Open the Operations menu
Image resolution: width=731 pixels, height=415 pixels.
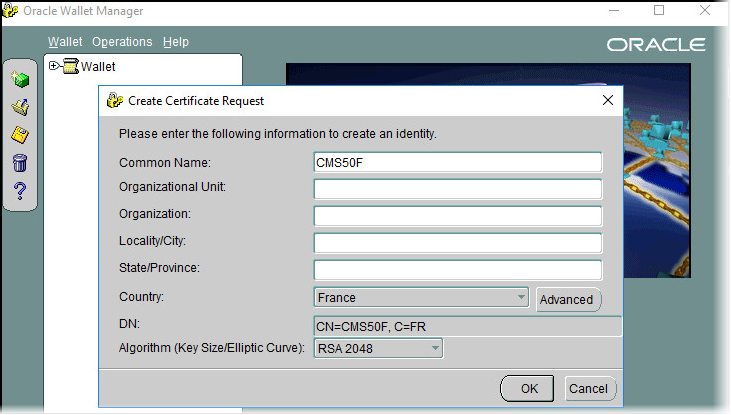pos(122,42)
